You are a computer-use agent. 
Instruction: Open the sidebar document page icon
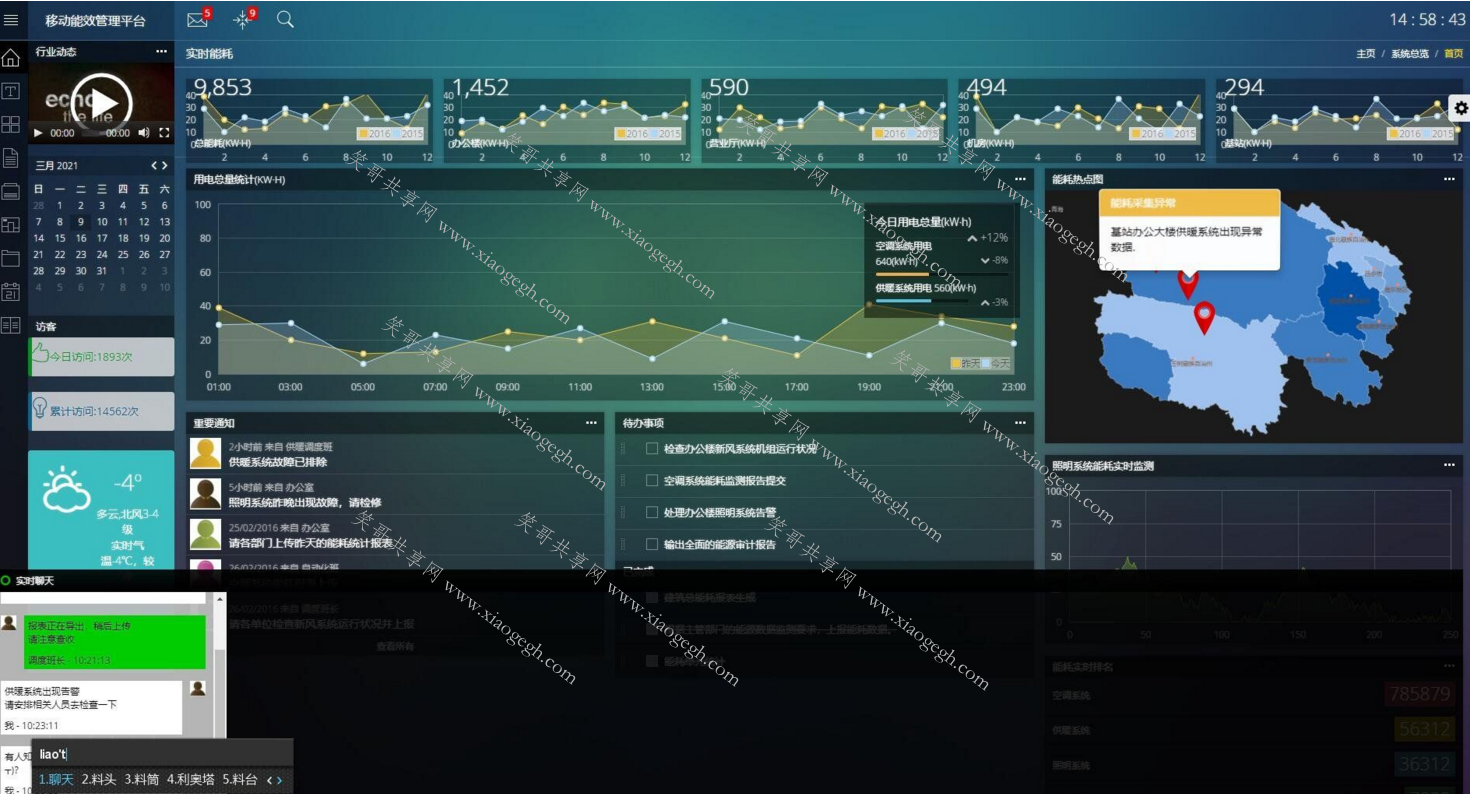pos(11,157)
